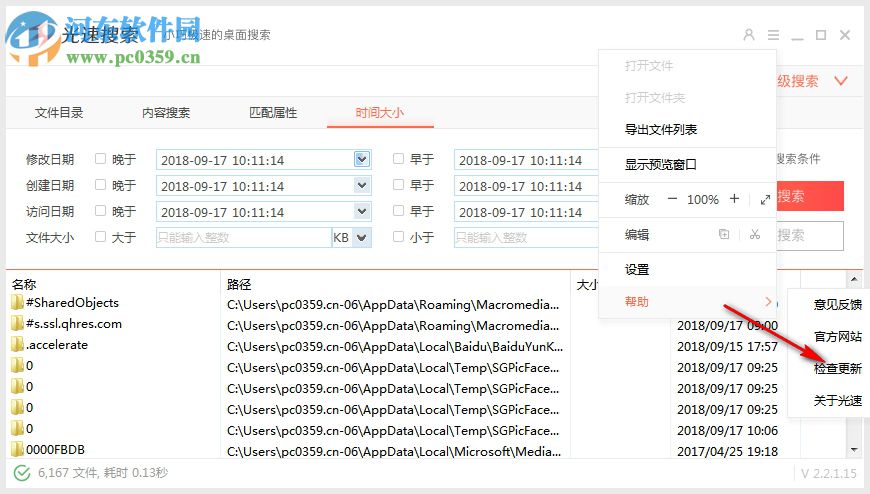Select the 时间大小 tab

380,113
